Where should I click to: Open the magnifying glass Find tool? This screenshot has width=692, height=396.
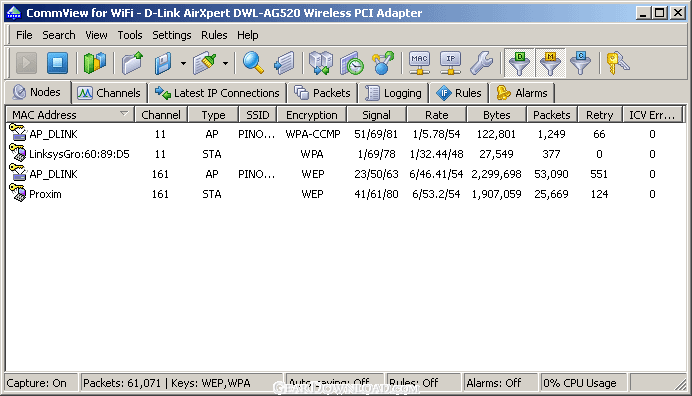click(x=253, y=63)
